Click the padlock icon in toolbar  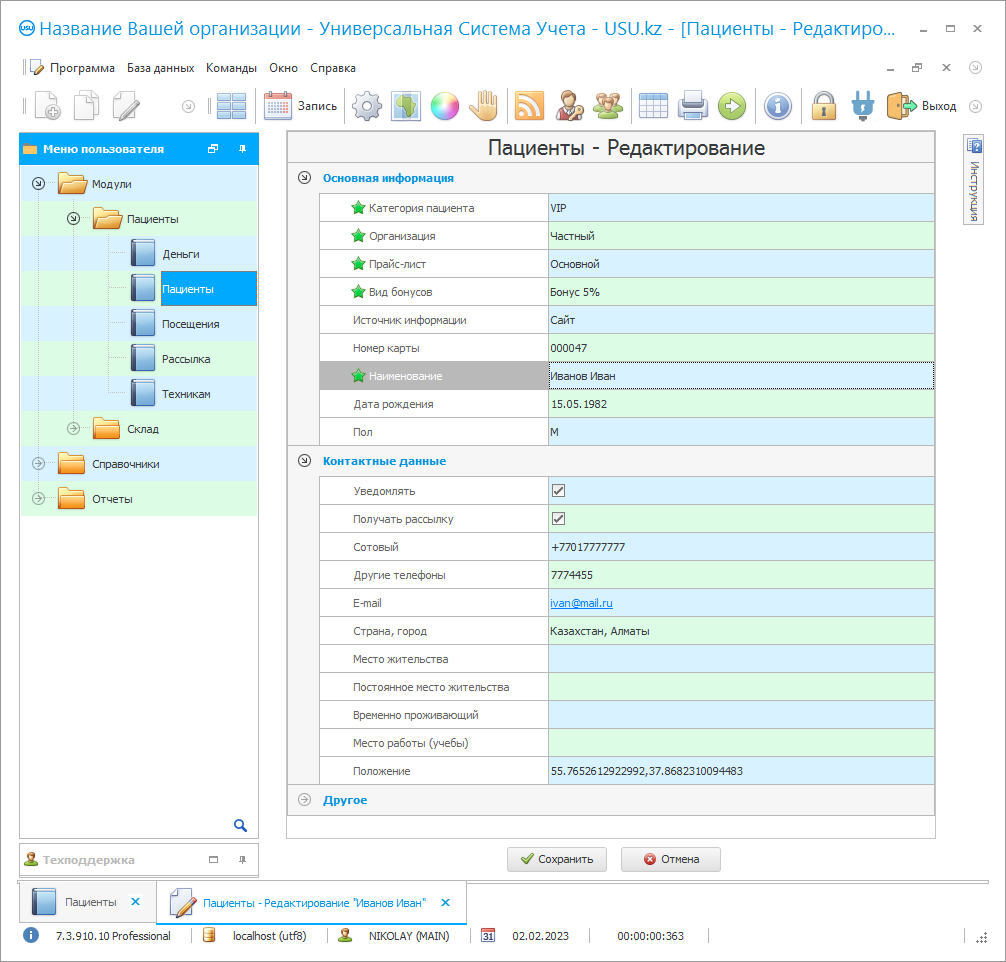point(823,106)
